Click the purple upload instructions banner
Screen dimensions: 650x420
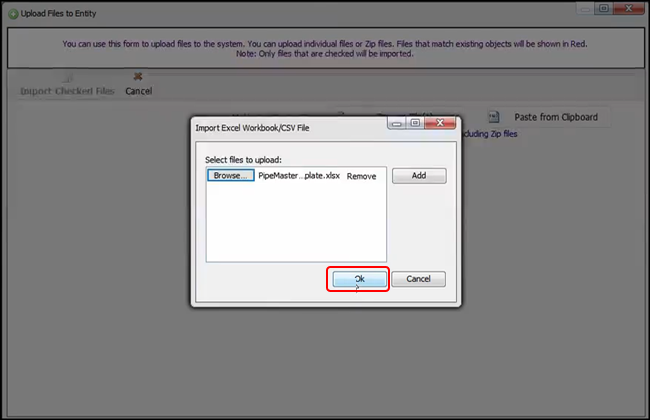324,49
